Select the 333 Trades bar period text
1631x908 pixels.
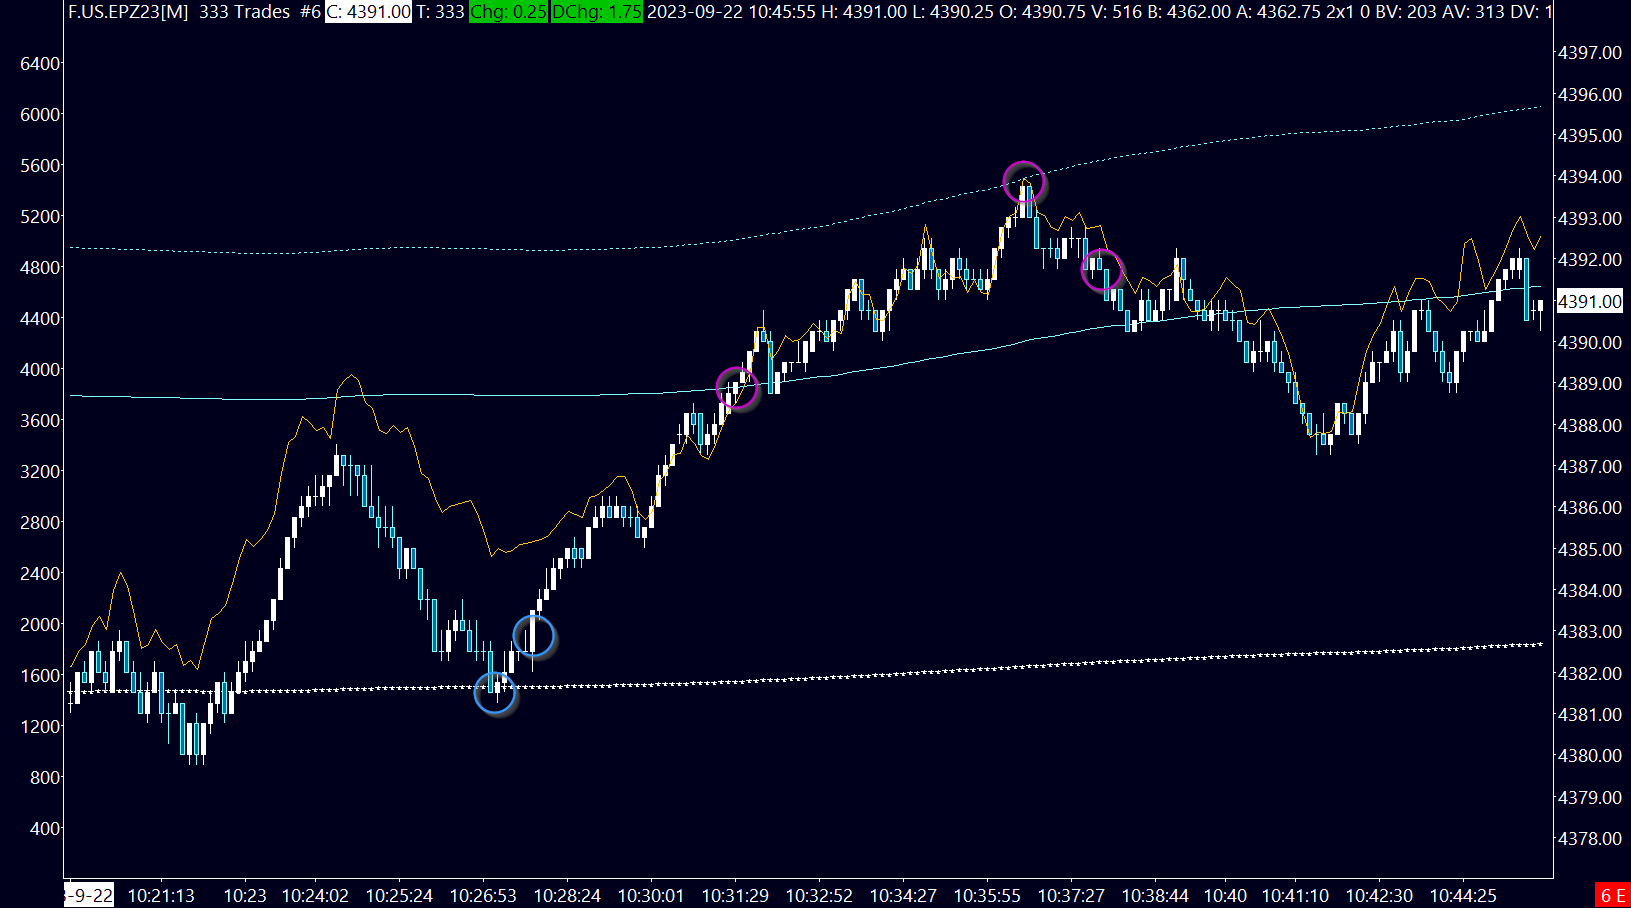click(245, 12)
